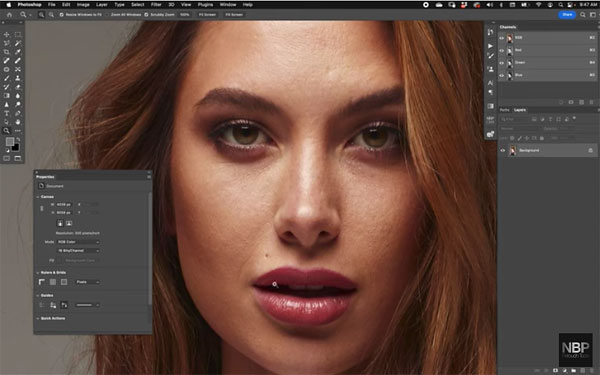Collapse the Rulers & Grids section
The image size is (600, 375).
(x=38, y=272)
